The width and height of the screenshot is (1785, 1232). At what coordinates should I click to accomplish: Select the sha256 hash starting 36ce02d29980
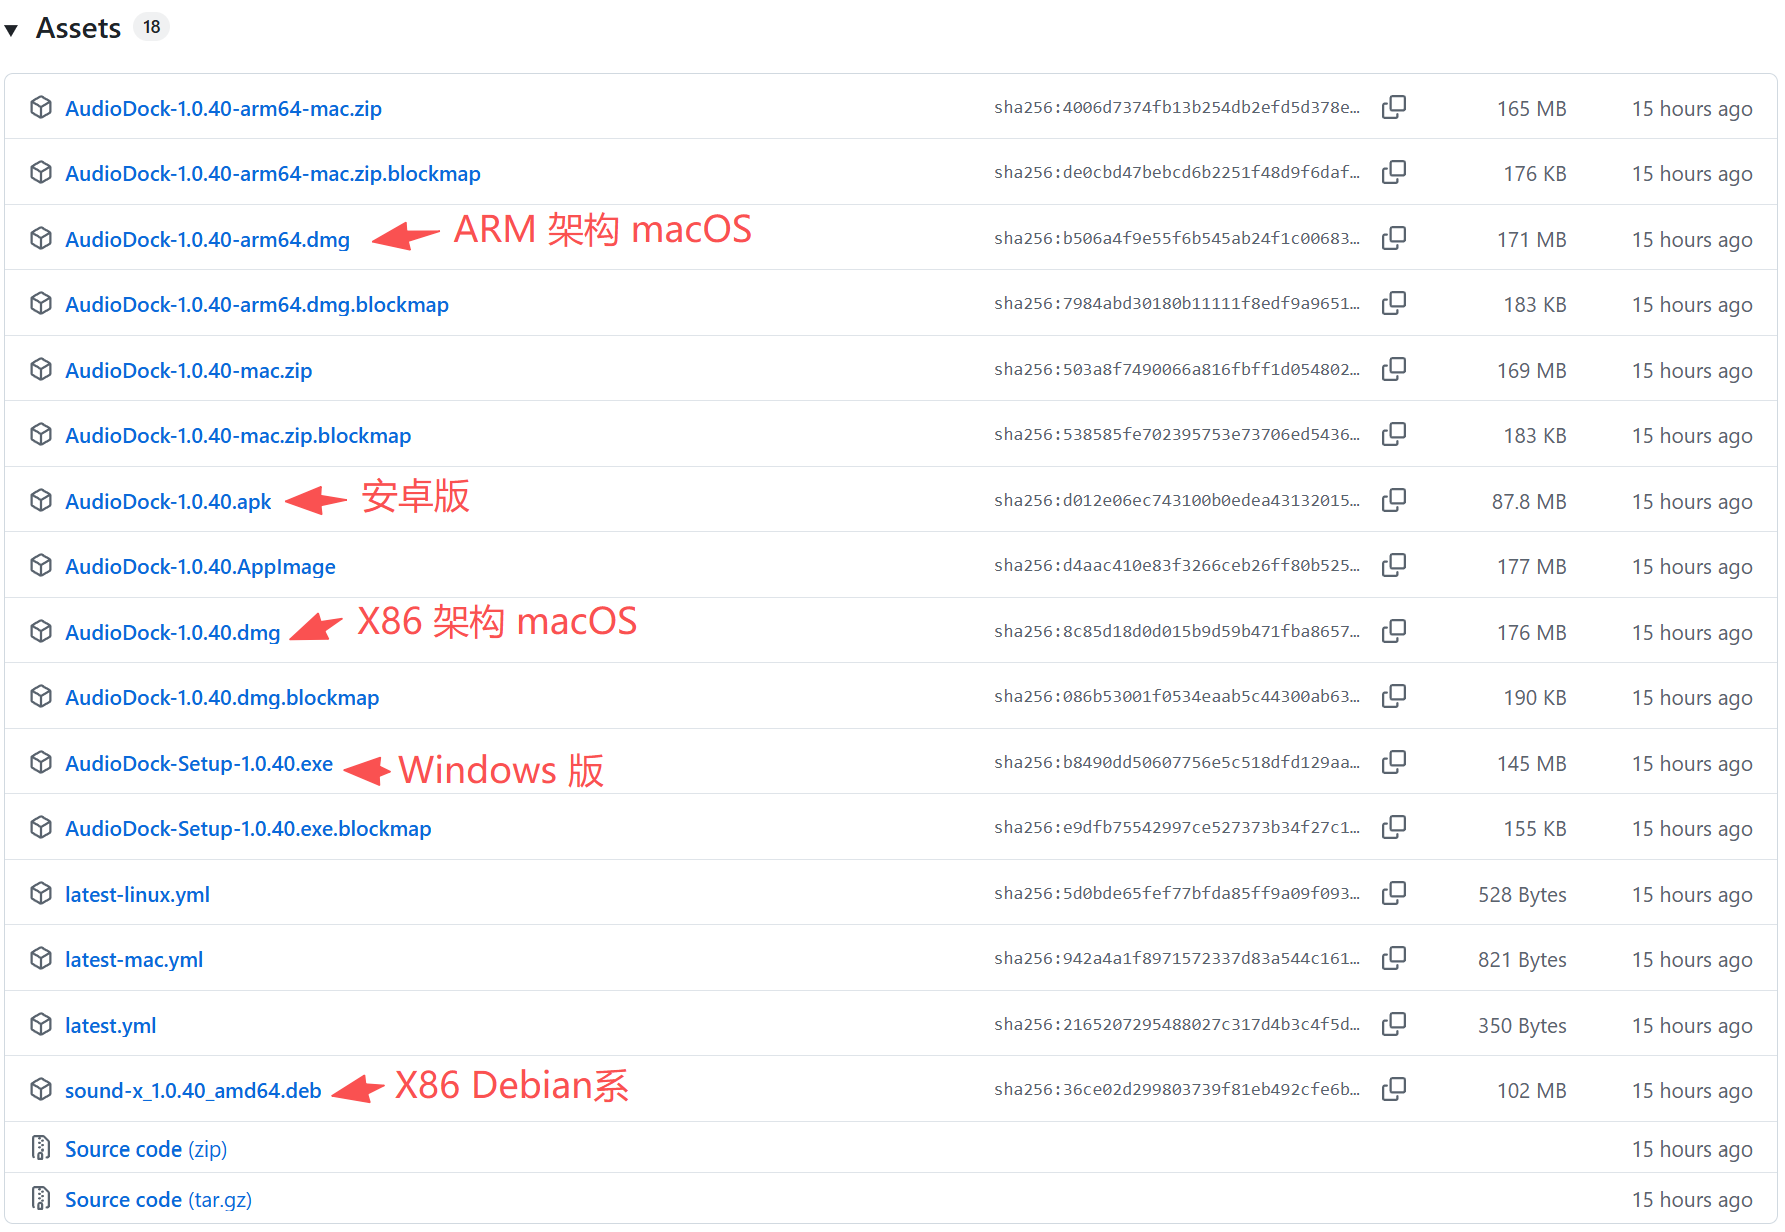pos(1176,1090)
